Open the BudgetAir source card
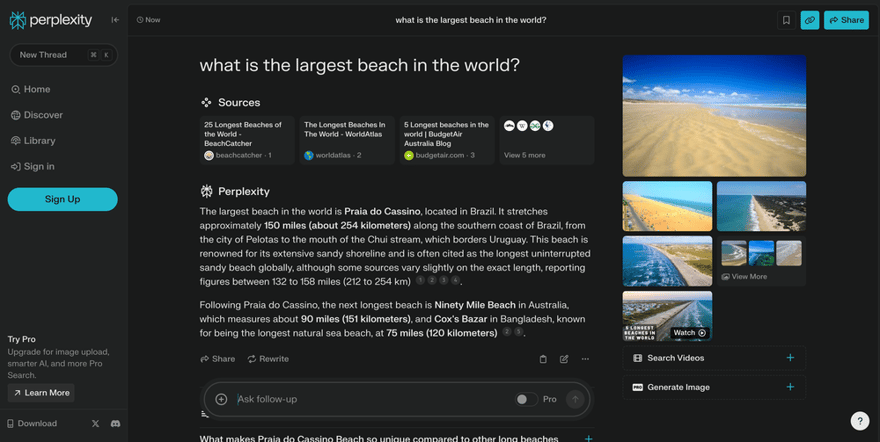Viewport: 880px width, 442px height. [447, 140]
